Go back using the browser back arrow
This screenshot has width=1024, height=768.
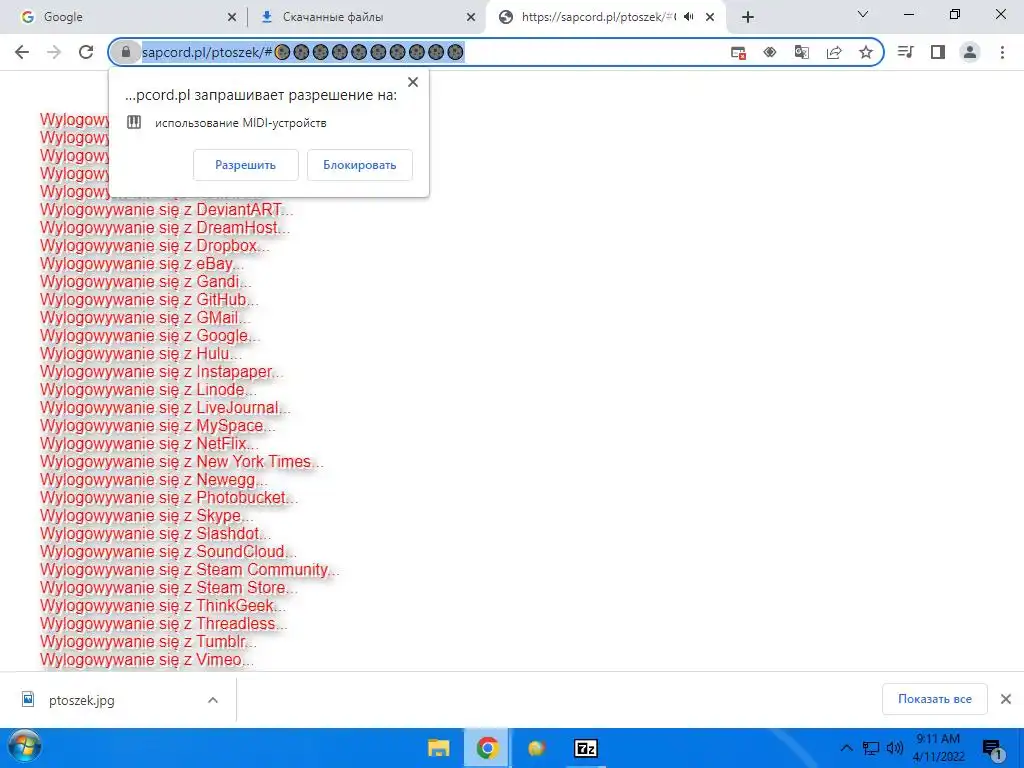click(22, 52)
